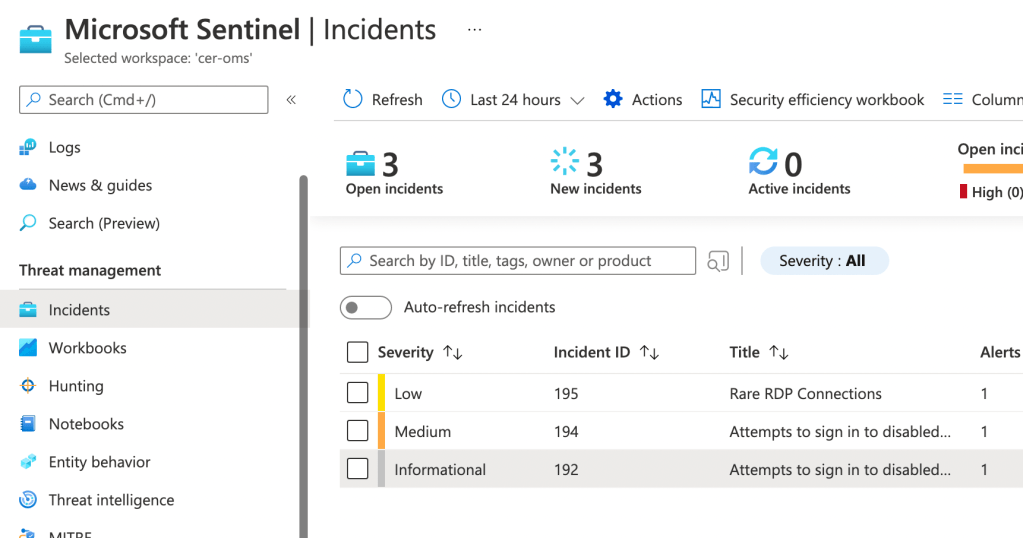This screenshot has width=1023, height=538.
Task: Open News & guides menu item
Action: (100, 185)
